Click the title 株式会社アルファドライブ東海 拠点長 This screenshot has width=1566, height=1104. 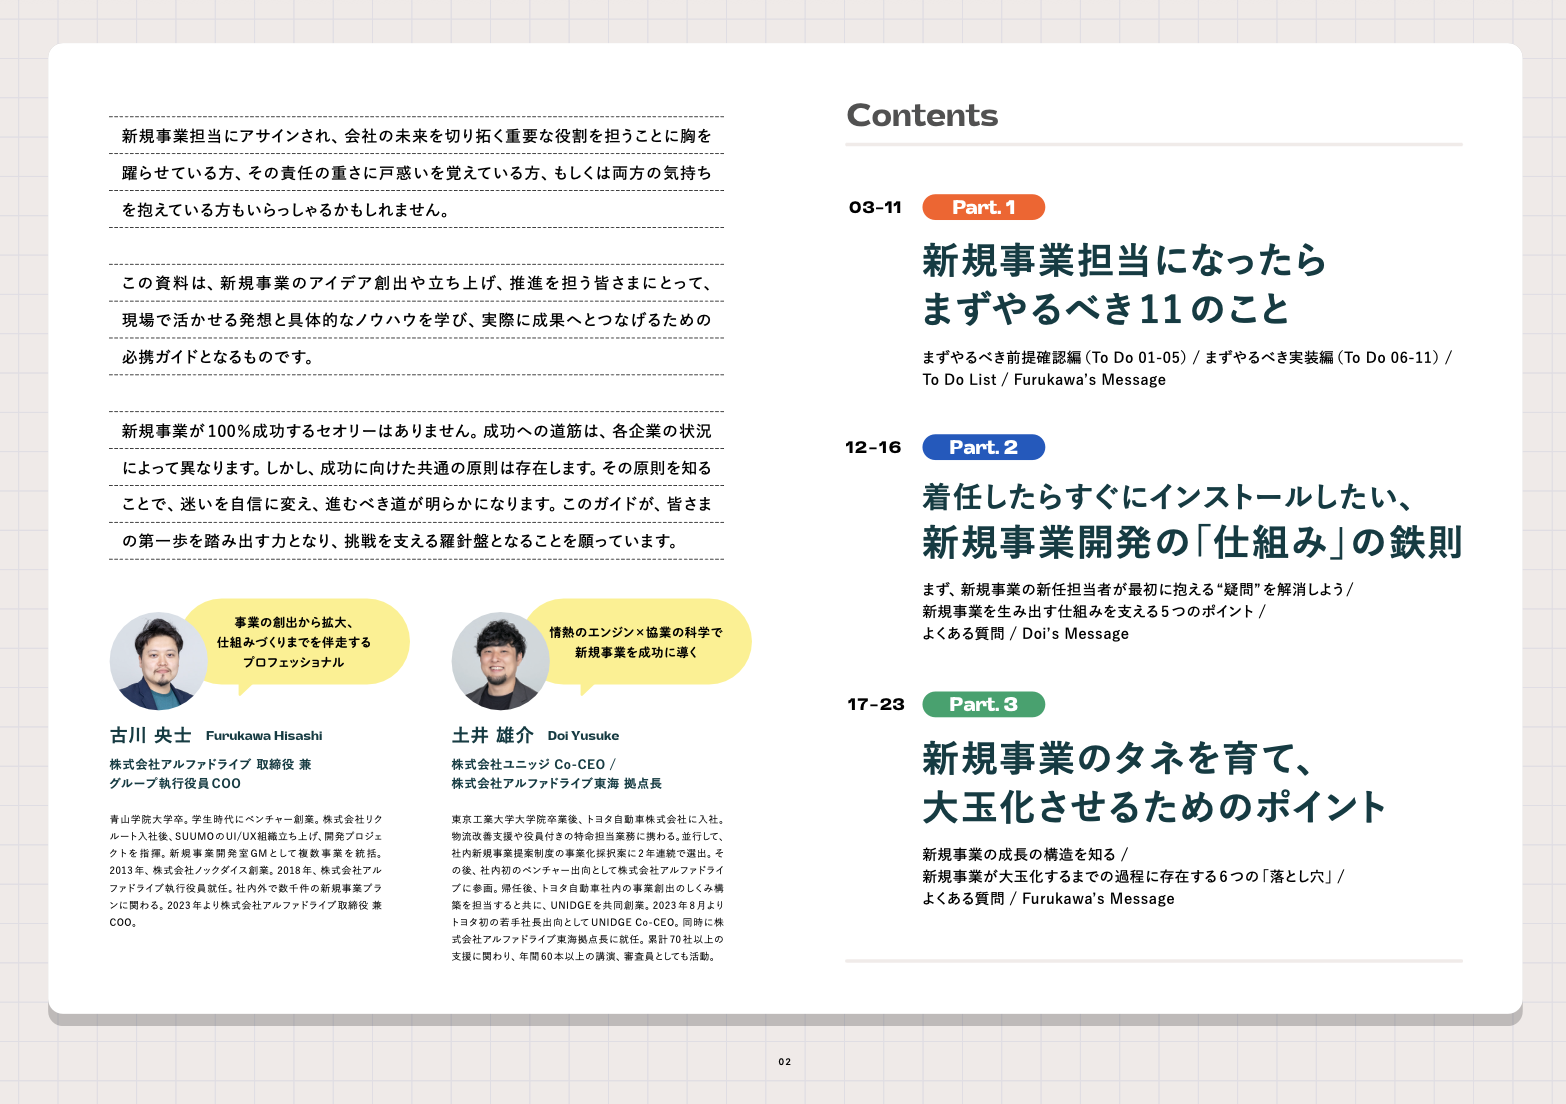pos(557,783)
